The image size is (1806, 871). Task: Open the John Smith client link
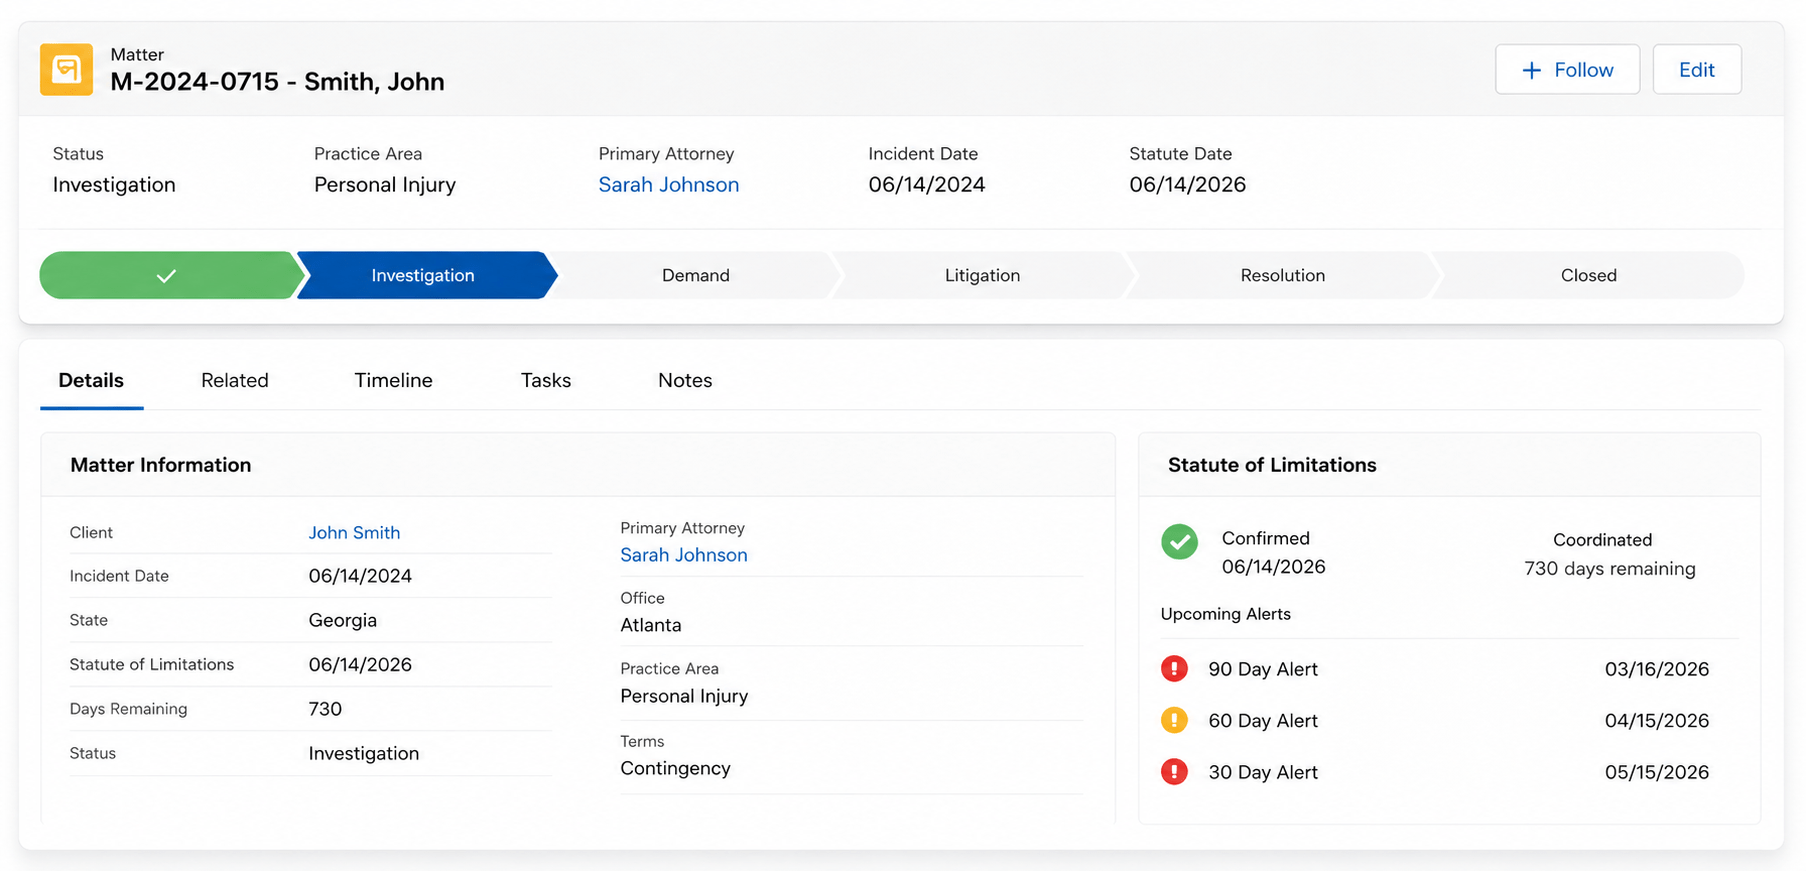(x=354, y=533)
